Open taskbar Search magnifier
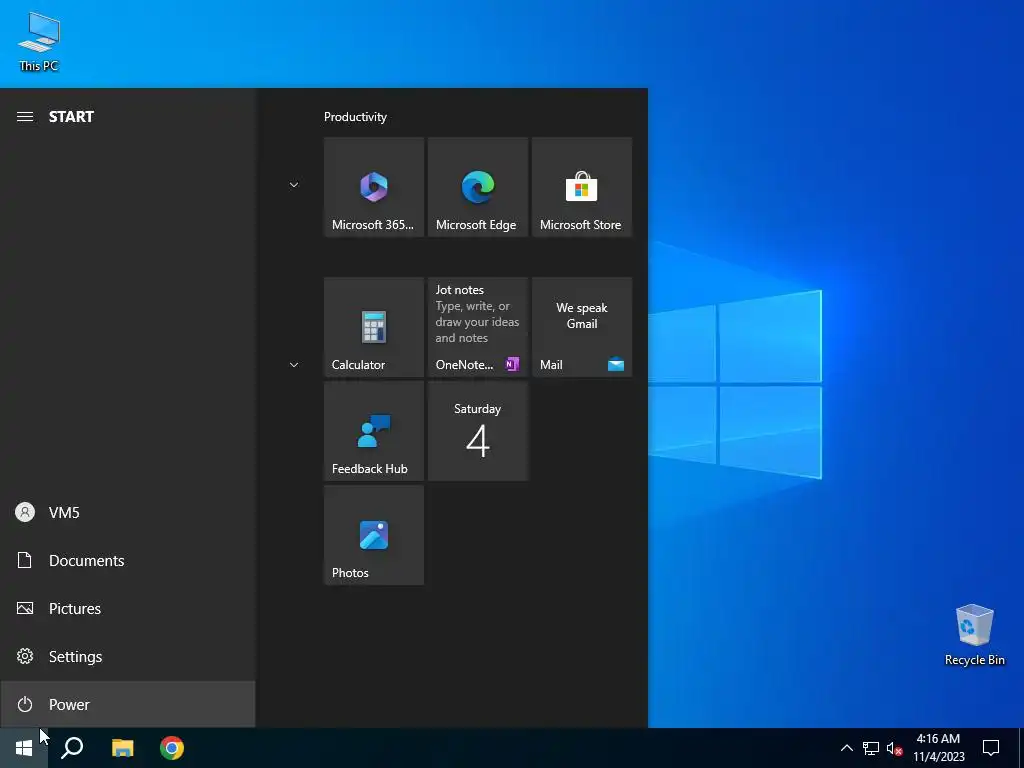 (72, 748)
